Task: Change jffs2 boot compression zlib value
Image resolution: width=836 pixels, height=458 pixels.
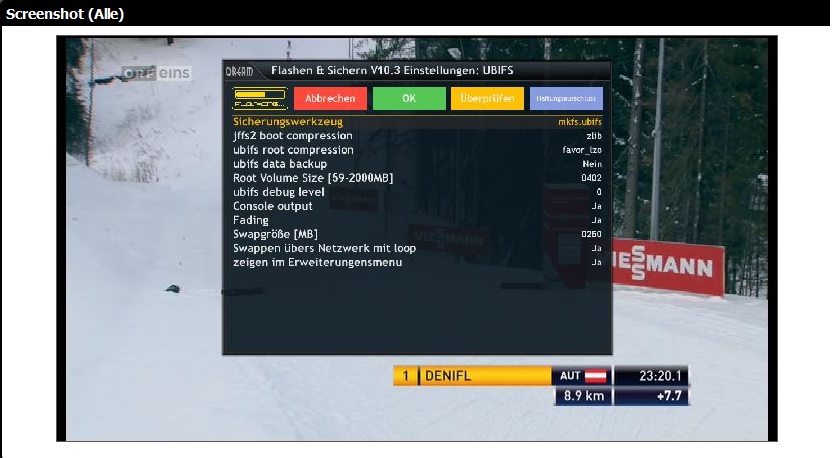Action: (x=593, y=136)
